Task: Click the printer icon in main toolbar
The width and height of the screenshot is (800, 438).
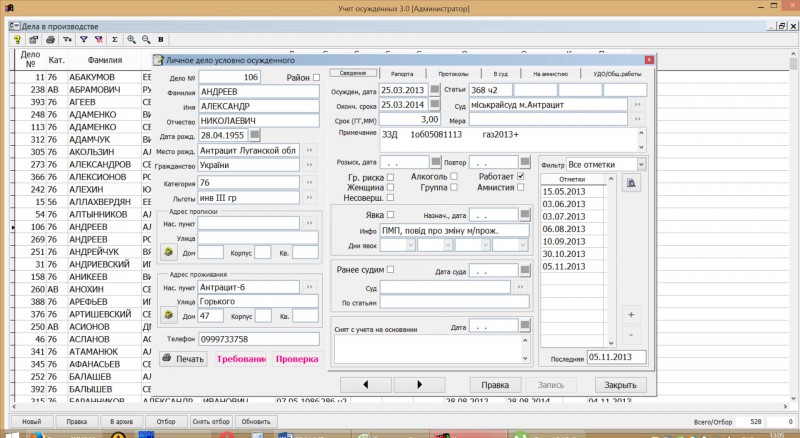Action: 50,39
